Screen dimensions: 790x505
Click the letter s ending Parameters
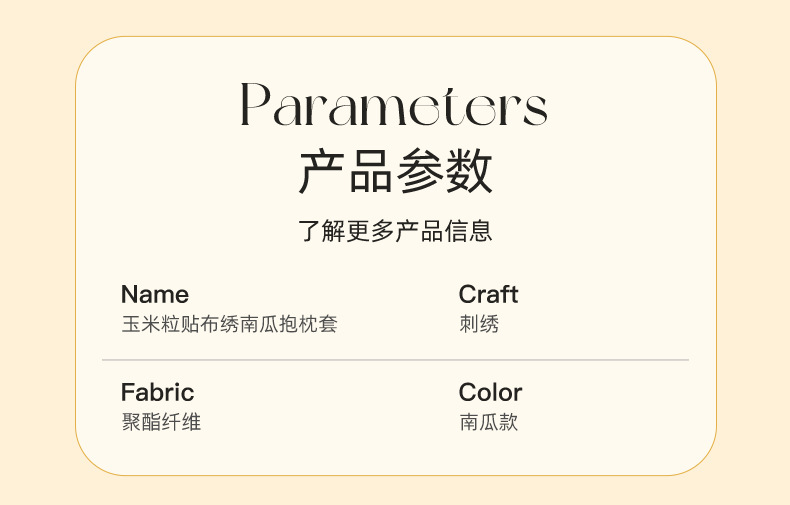click(x=536, y=109)
